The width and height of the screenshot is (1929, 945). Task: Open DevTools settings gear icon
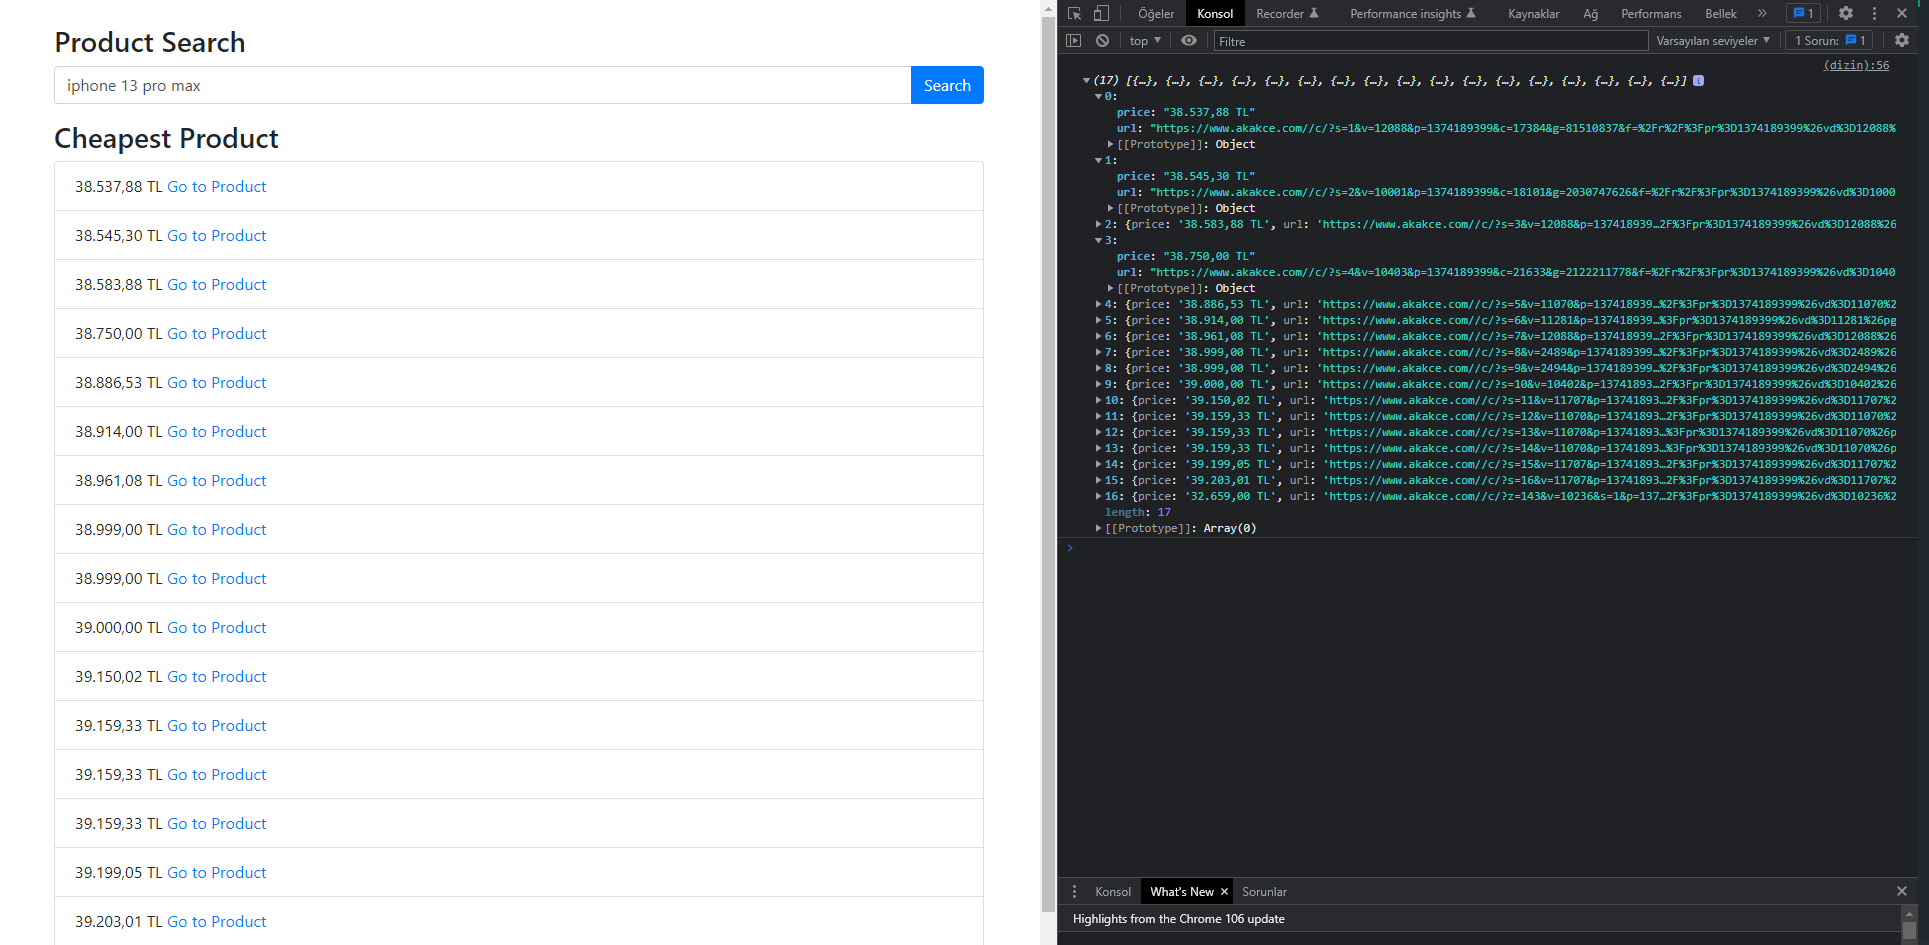coord(1845,13)
